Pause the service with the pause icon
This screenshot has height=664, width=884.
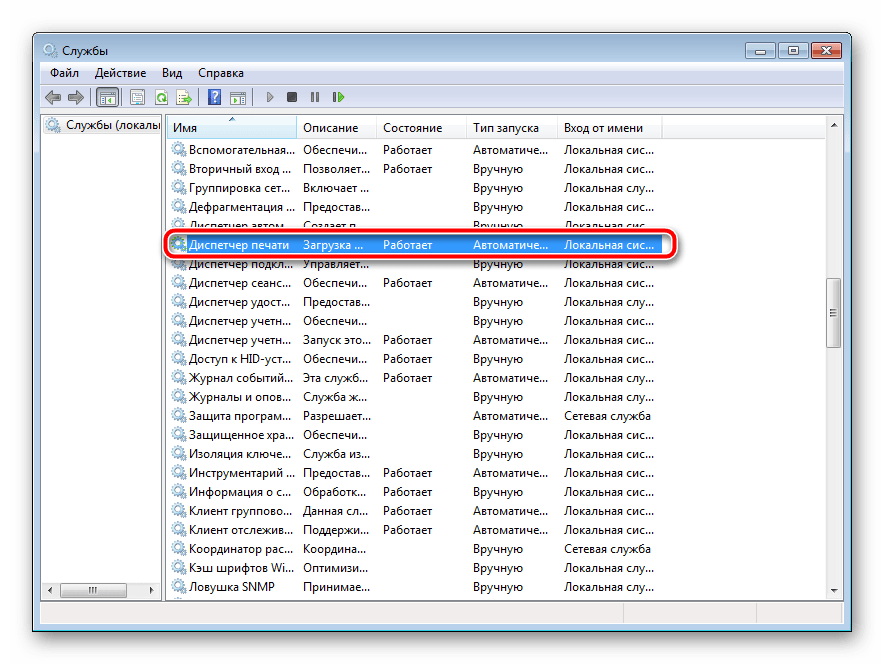coord(315,97)
